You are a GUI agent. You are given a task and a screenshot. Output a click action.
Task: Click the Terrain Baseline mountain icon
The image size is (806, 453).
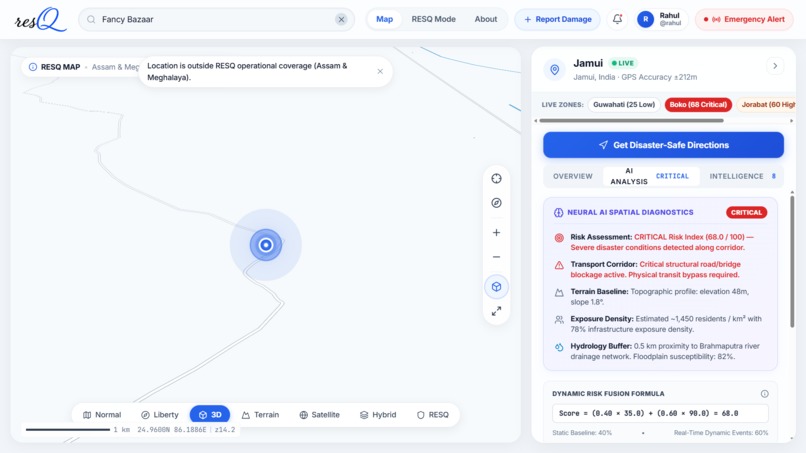[559, 293]
